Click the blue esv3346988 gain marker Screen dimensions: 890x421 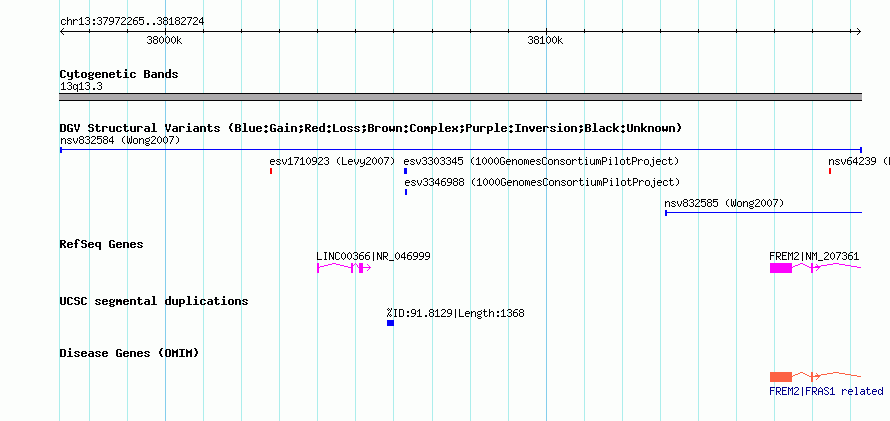[406, 192]
